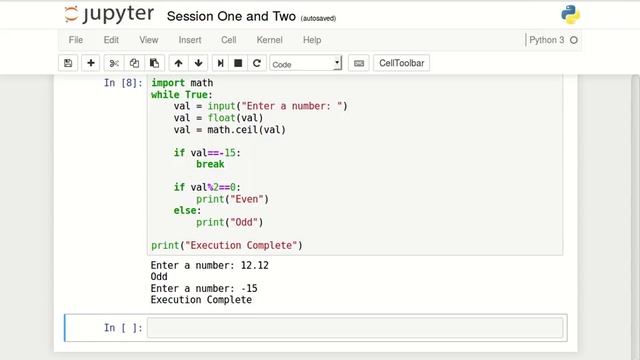Open the View menu
Screen dimensions: 640x360
149,40
